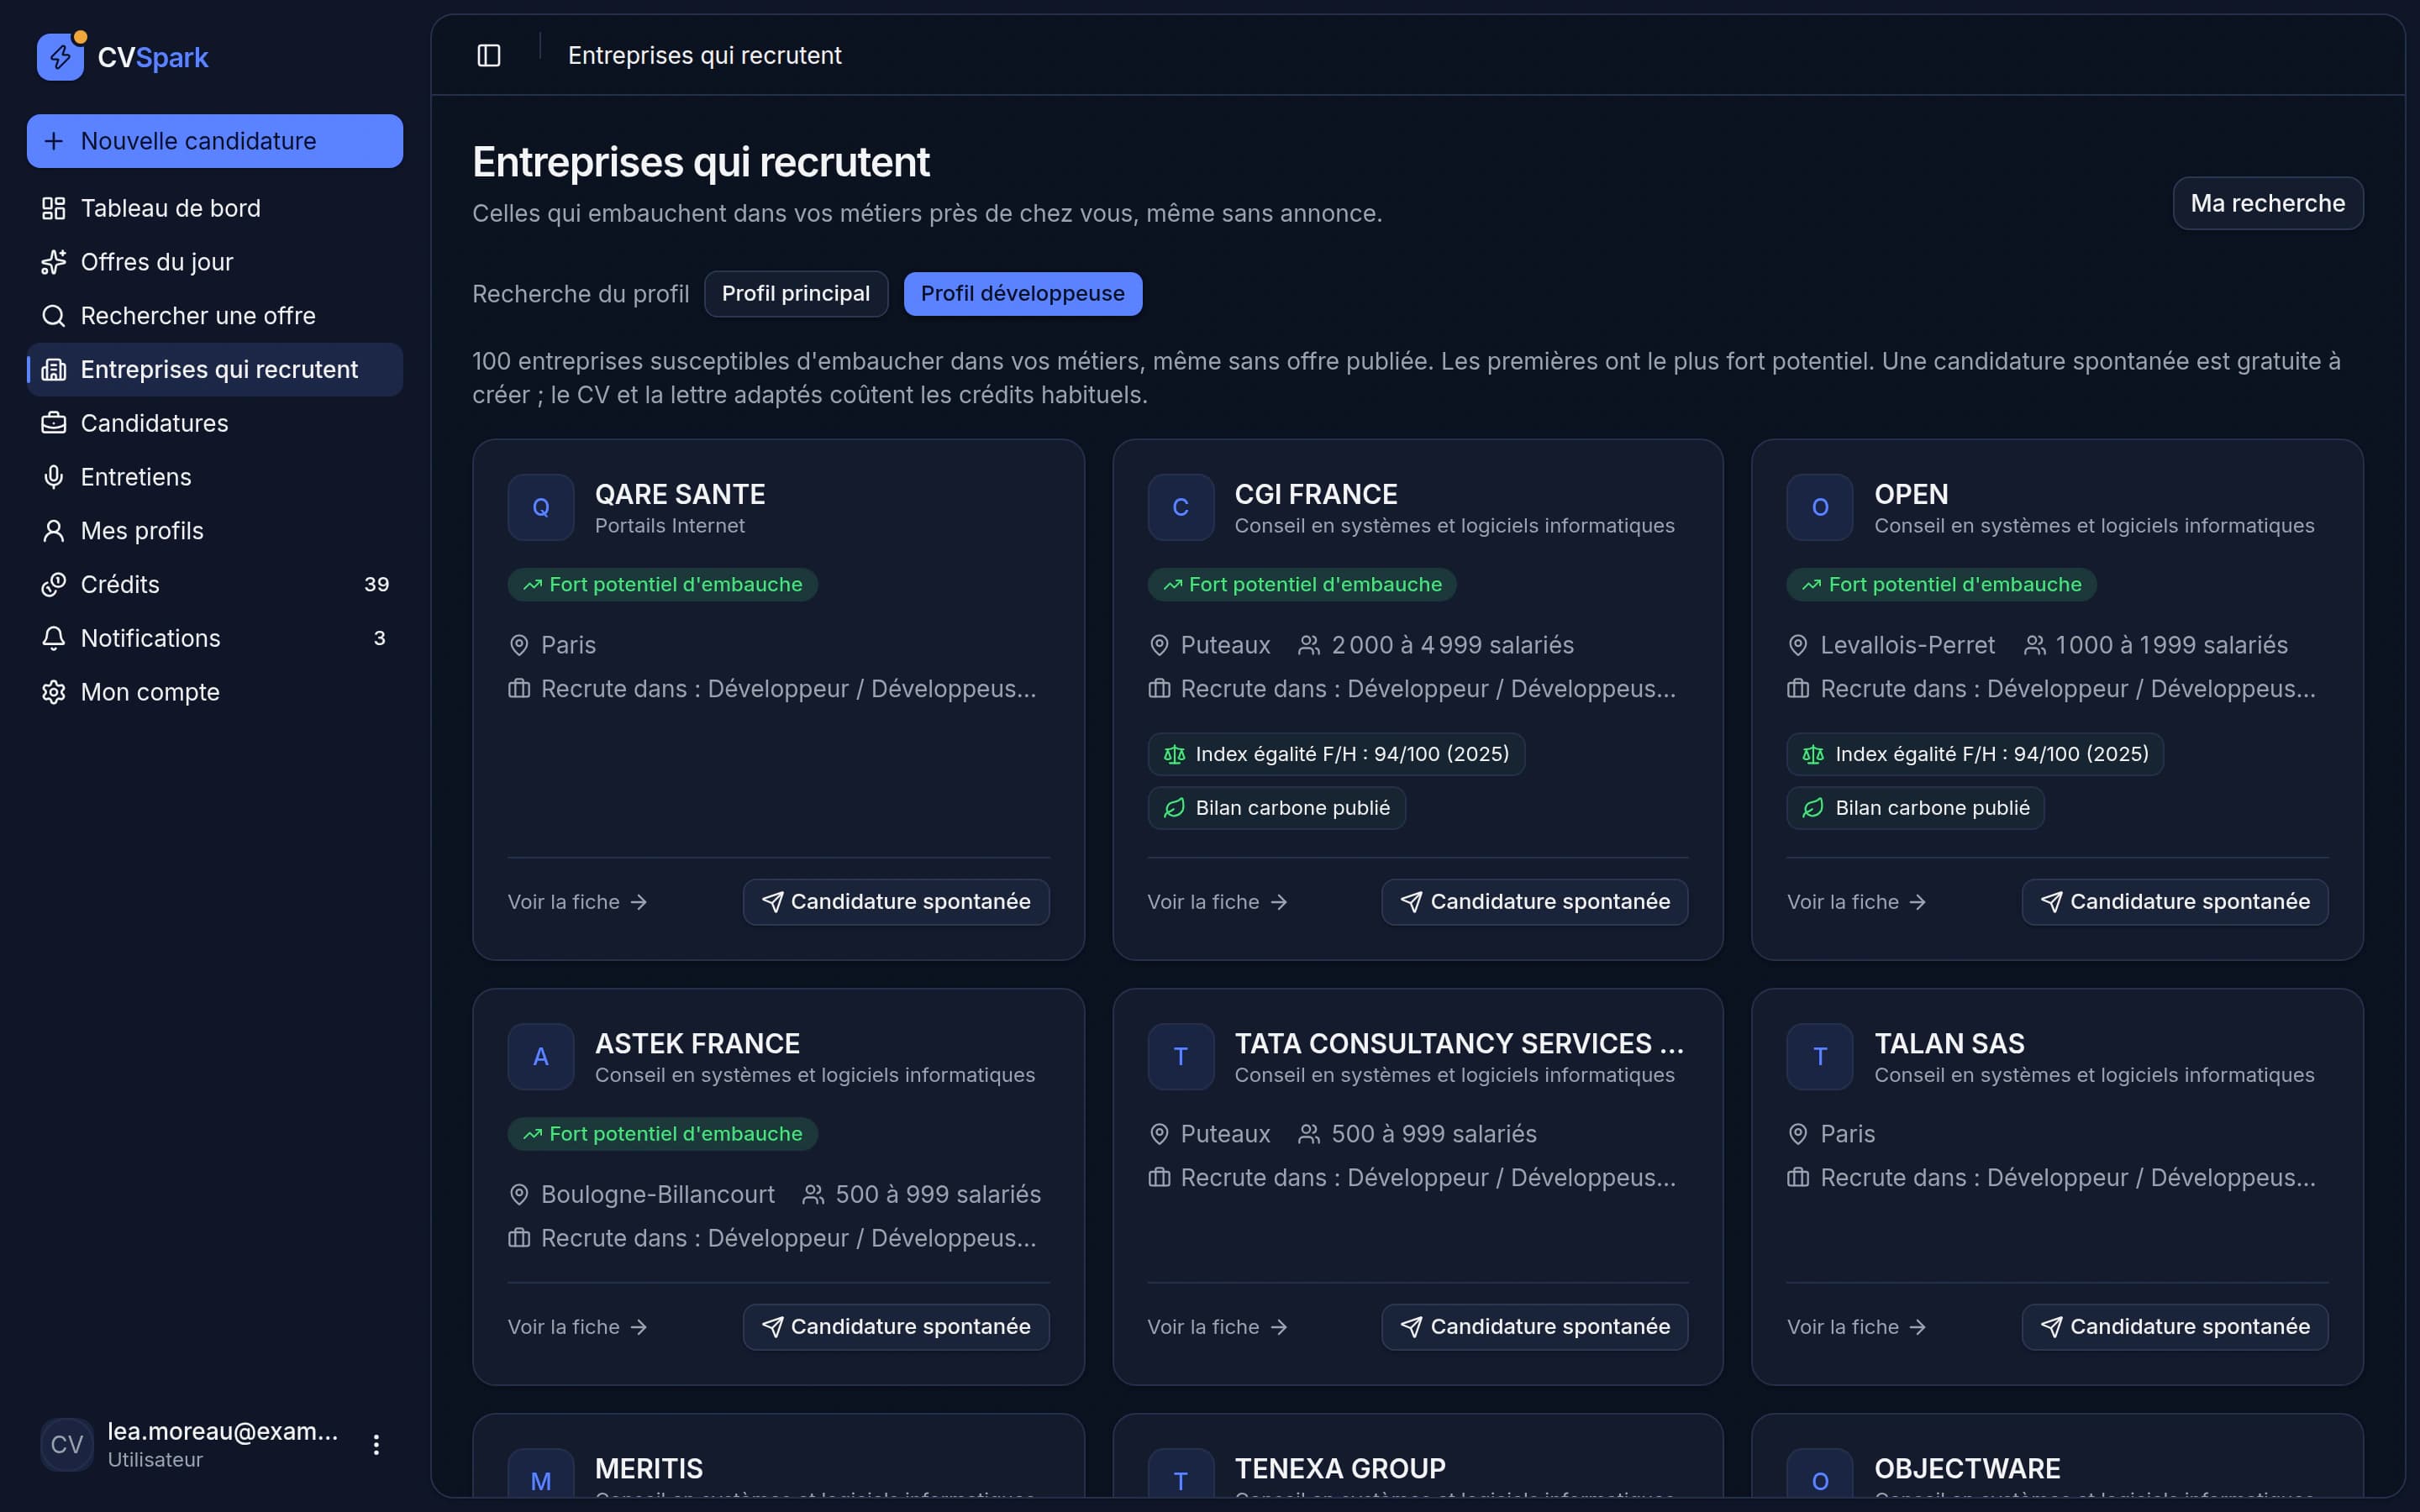Open the Entretiens section

pos(215,477)
